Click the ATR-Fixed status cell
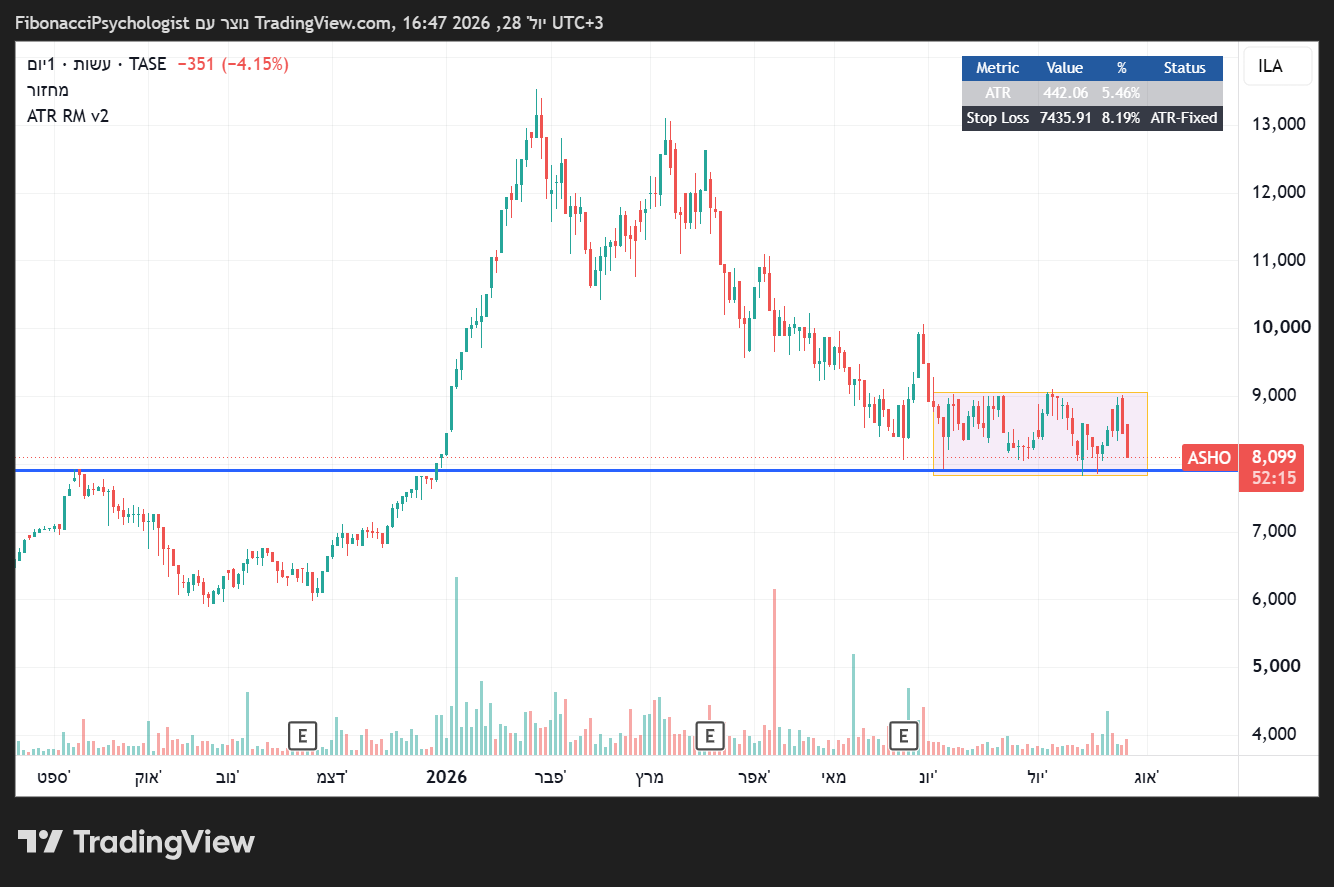This screenshot has height=887, width=1334. coord(1185,118)
